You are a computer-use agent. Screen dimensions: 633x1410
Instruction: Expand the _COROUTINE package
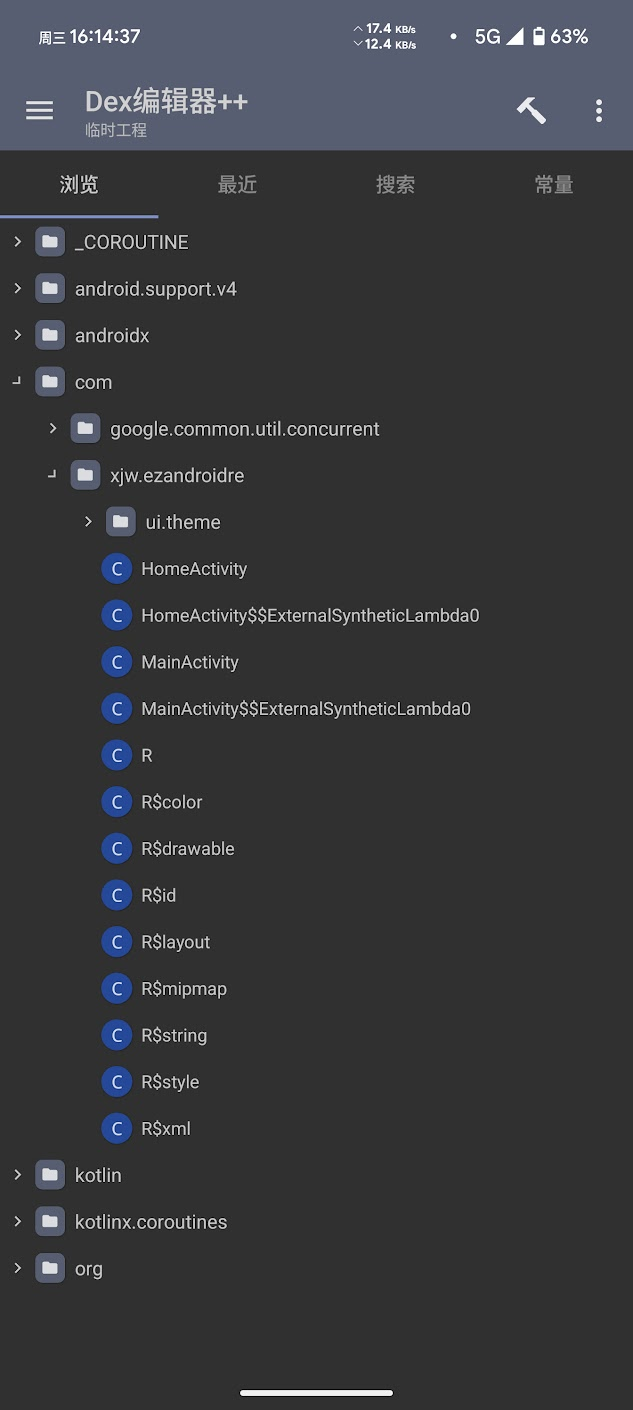[17, 242]
